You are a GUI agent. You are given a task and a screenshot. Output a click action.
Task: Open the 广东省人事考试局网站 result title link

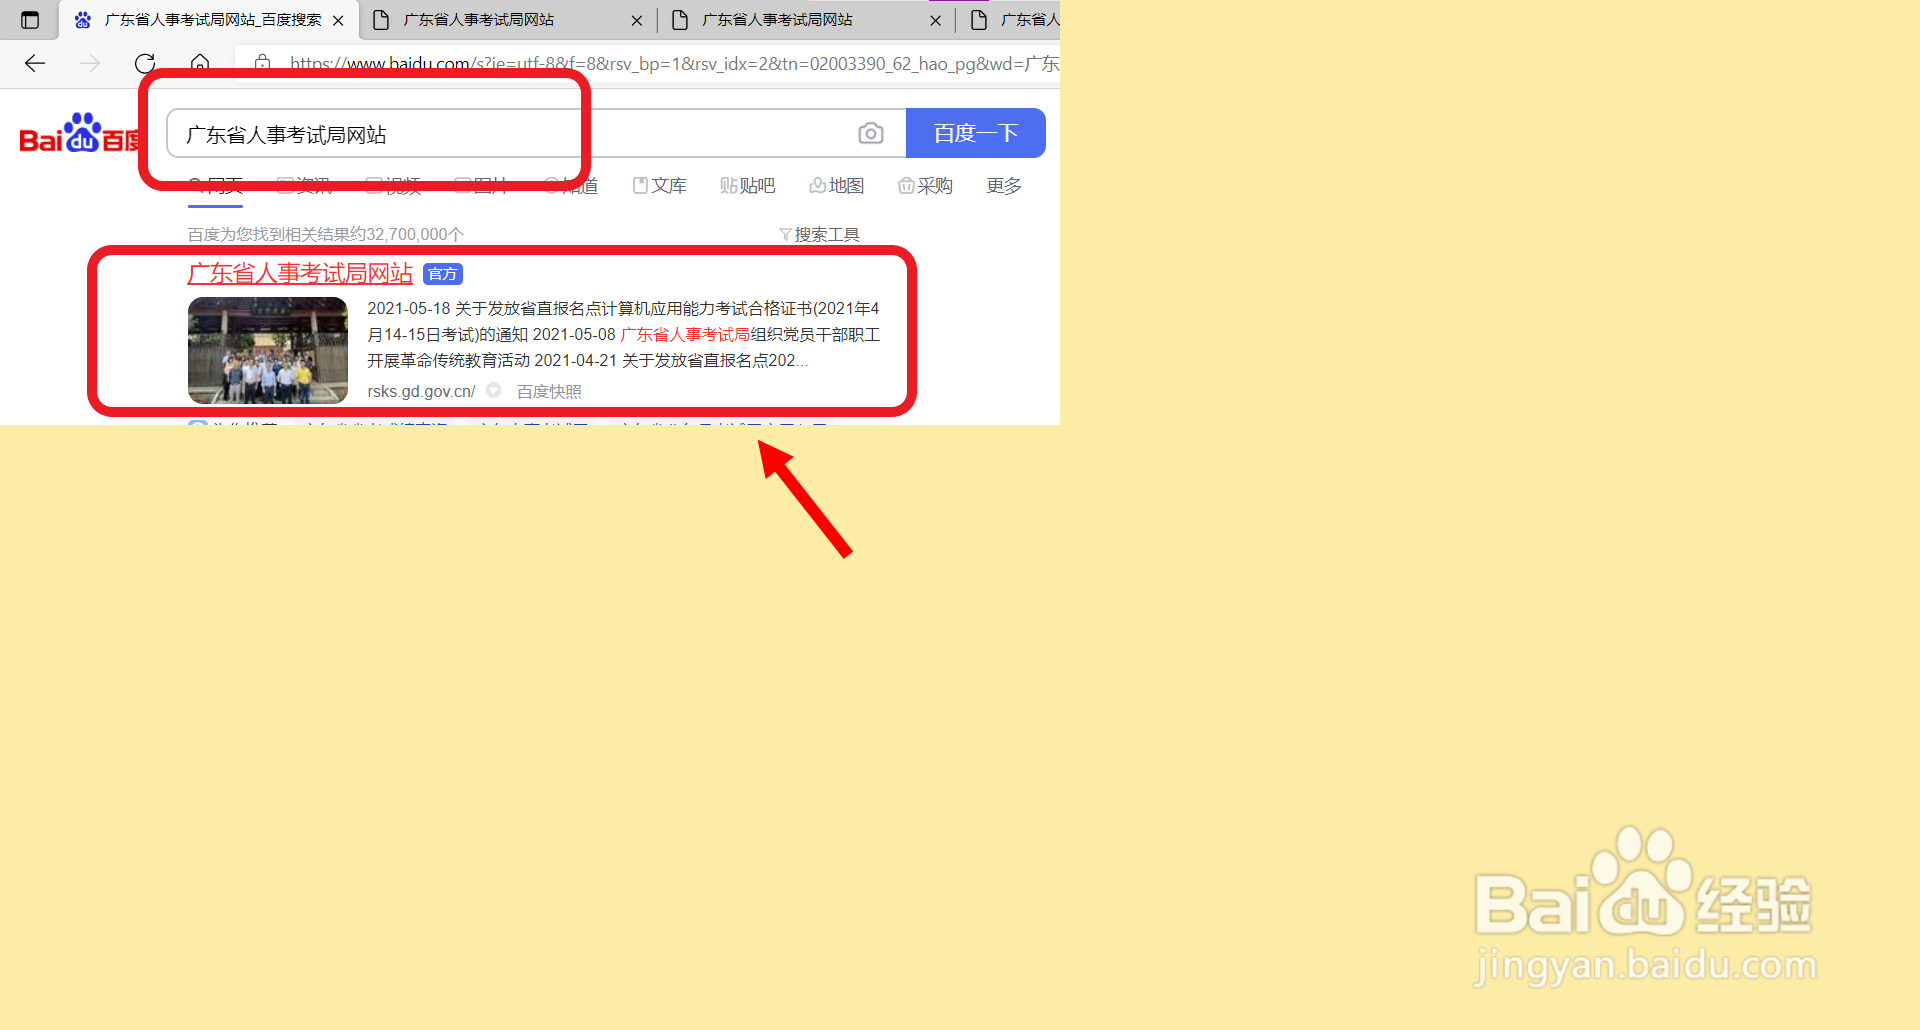(x=300, y=274)
